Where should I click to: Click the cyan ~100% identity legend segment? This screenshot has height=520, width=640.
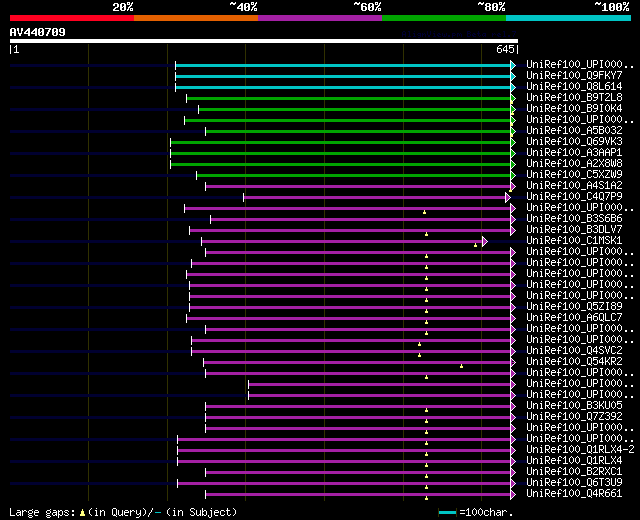tap(569, 18)
